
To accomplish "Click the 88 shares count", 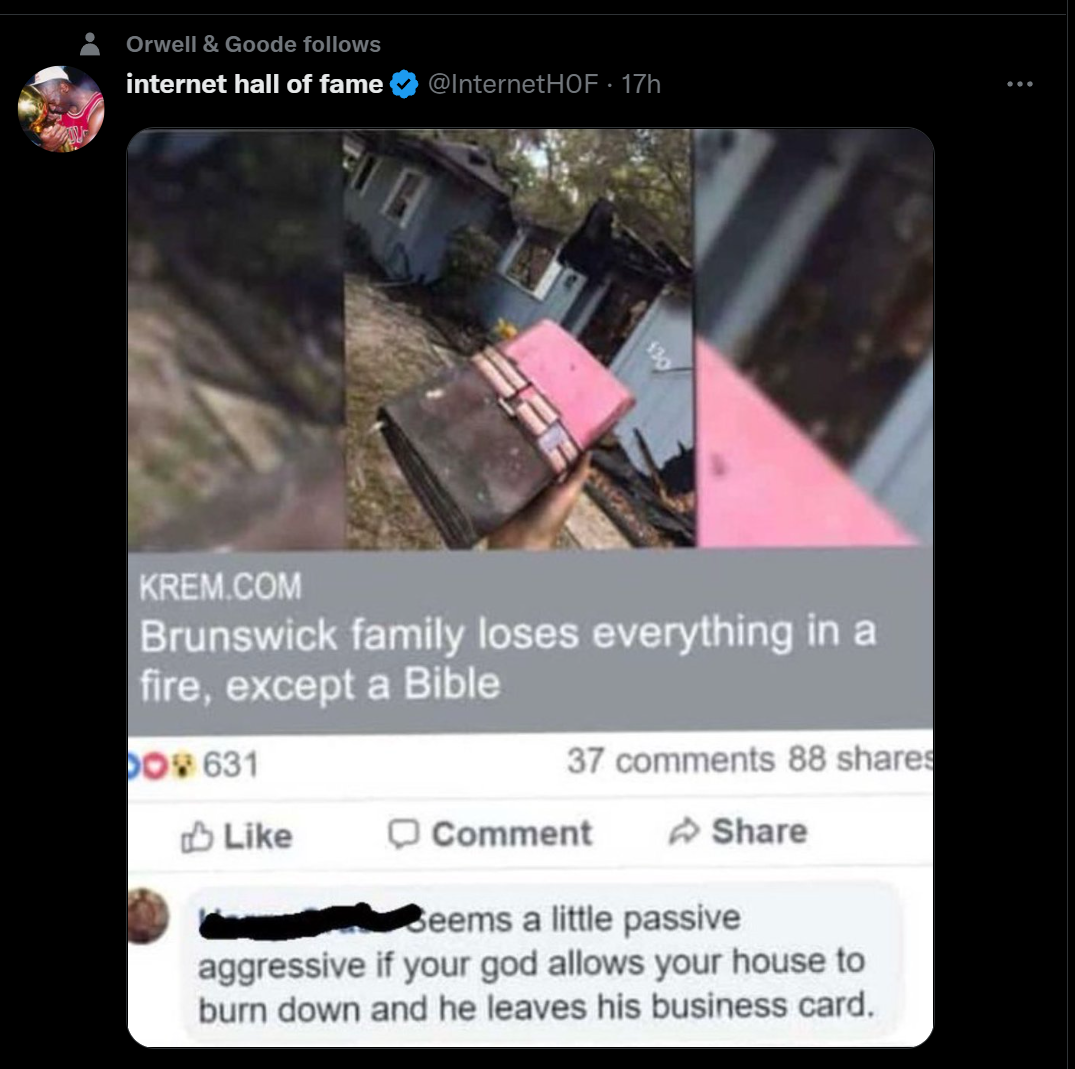I will tap(860, 759).
